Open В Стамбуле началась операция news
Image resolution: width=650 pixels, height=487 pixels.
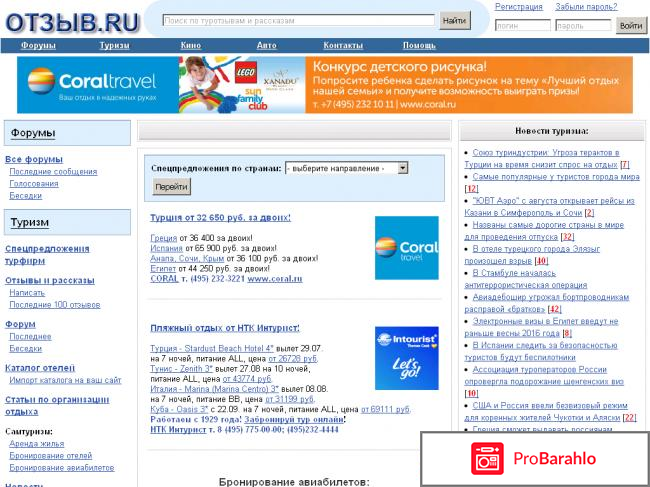click(526, 279)
